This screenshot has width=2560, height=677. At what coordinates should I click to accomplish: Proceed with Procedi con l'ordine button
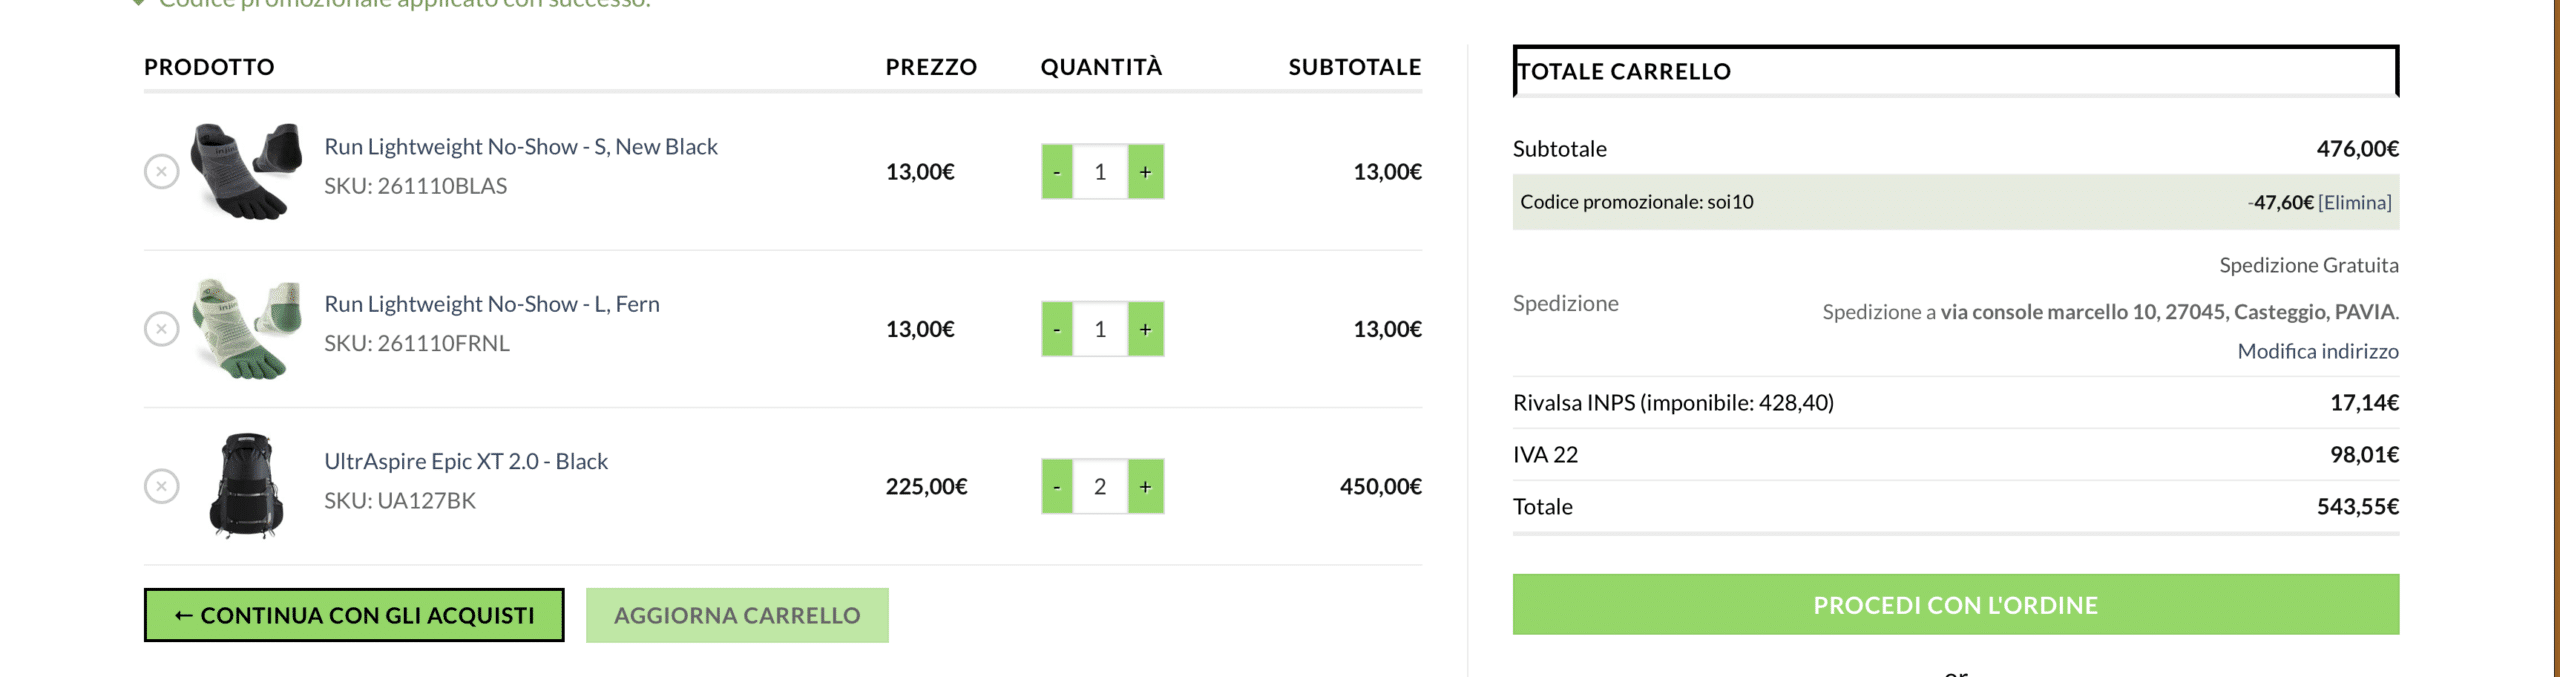pos(1955,605)
